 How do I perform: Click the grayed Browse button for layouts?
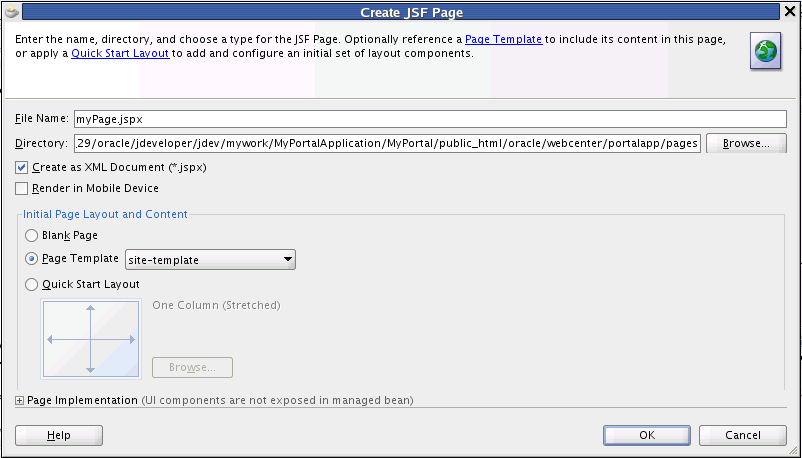tap(192, 367)
